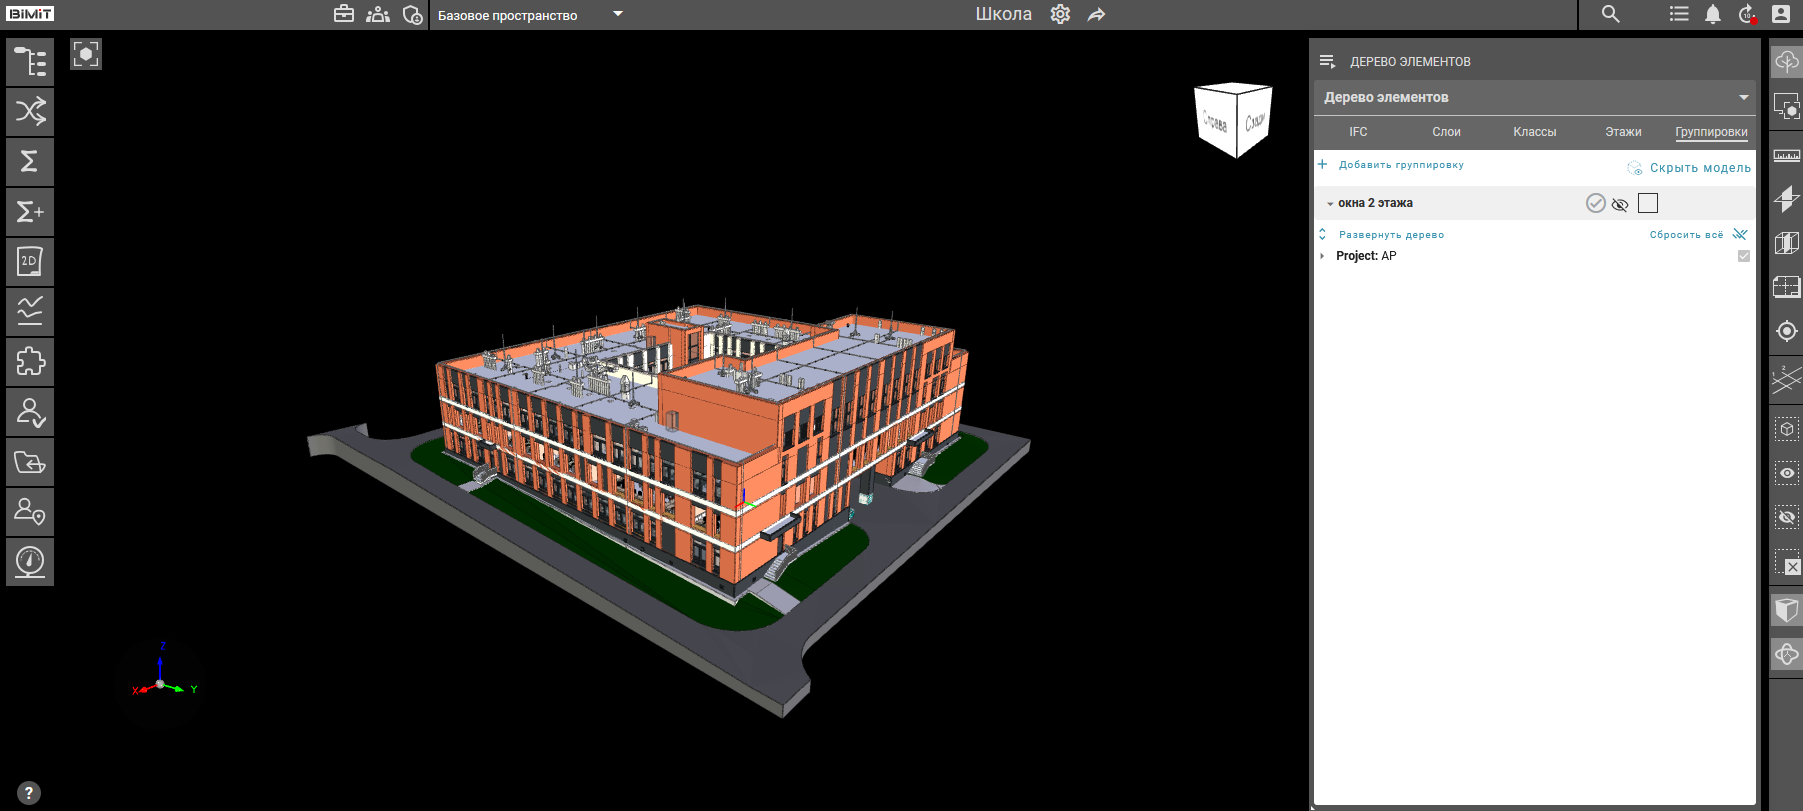The height and width of the screenshot is (811, 1803).
Task: Toggle the Project: AP checkbox
Action: pos(1744,256)
